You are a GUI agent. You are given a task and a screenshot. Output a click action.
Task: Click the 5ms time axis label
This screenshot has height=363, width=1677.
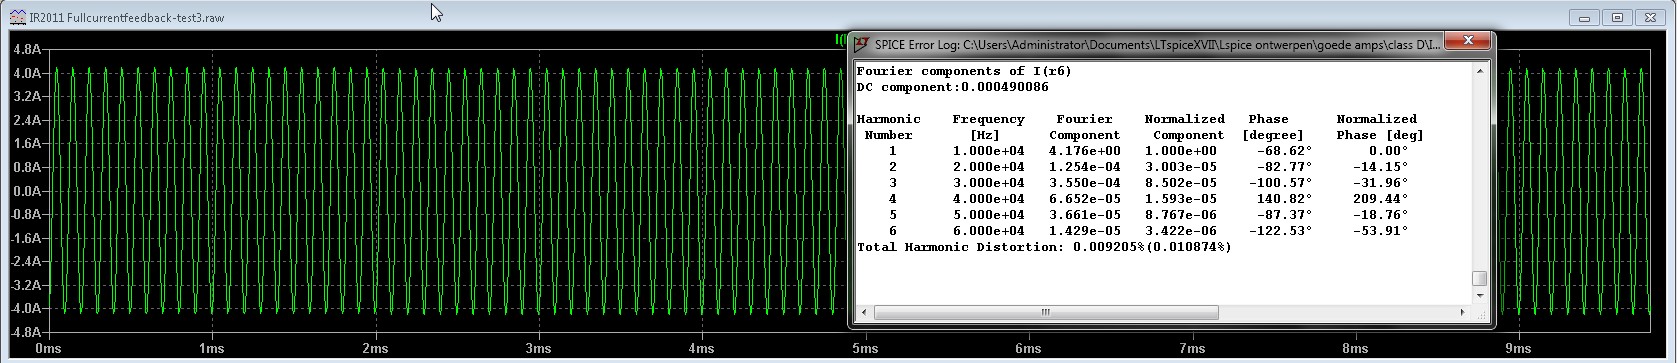click(x=866, y=349)
